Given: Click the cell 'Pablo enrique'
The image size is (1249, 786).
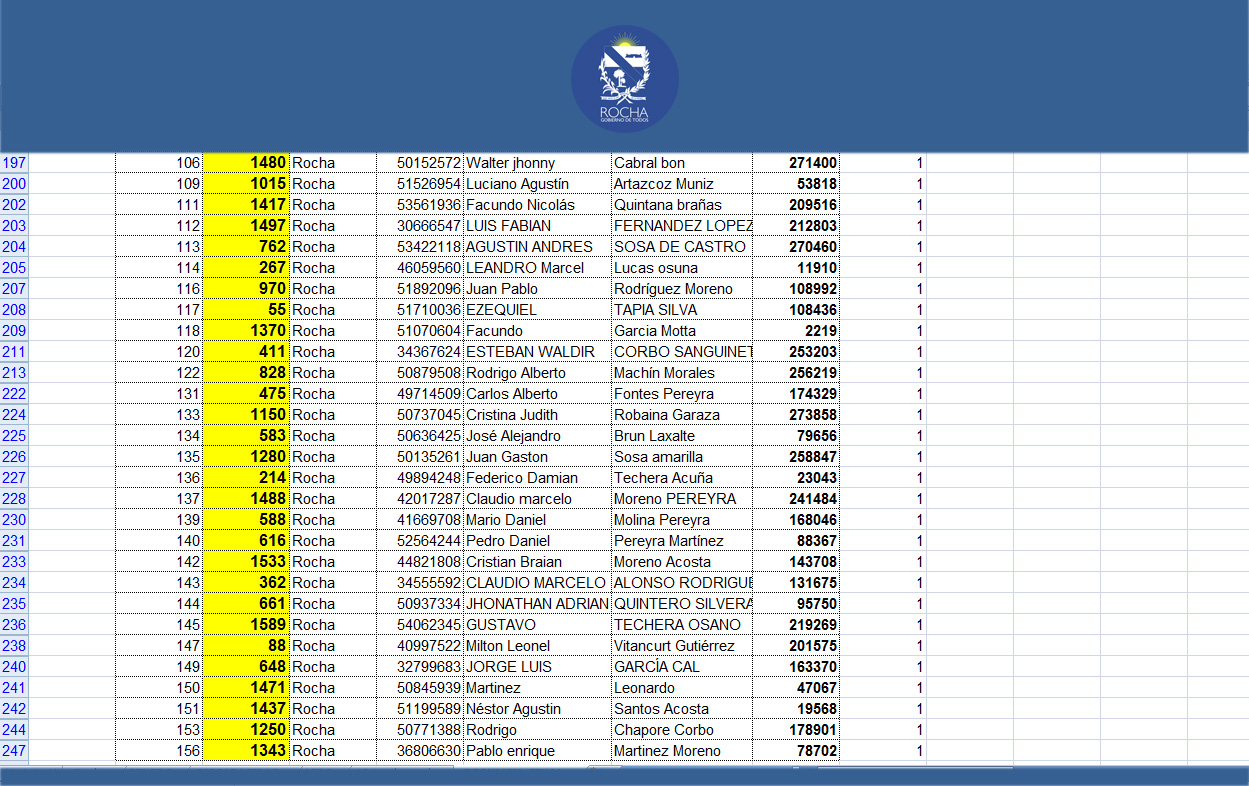Looking at the screenshot, I should point(538,751).
